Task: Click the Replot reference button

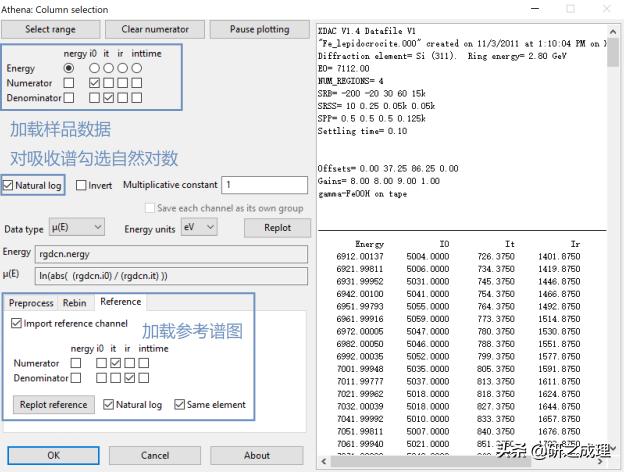Action: pos(54,405)
